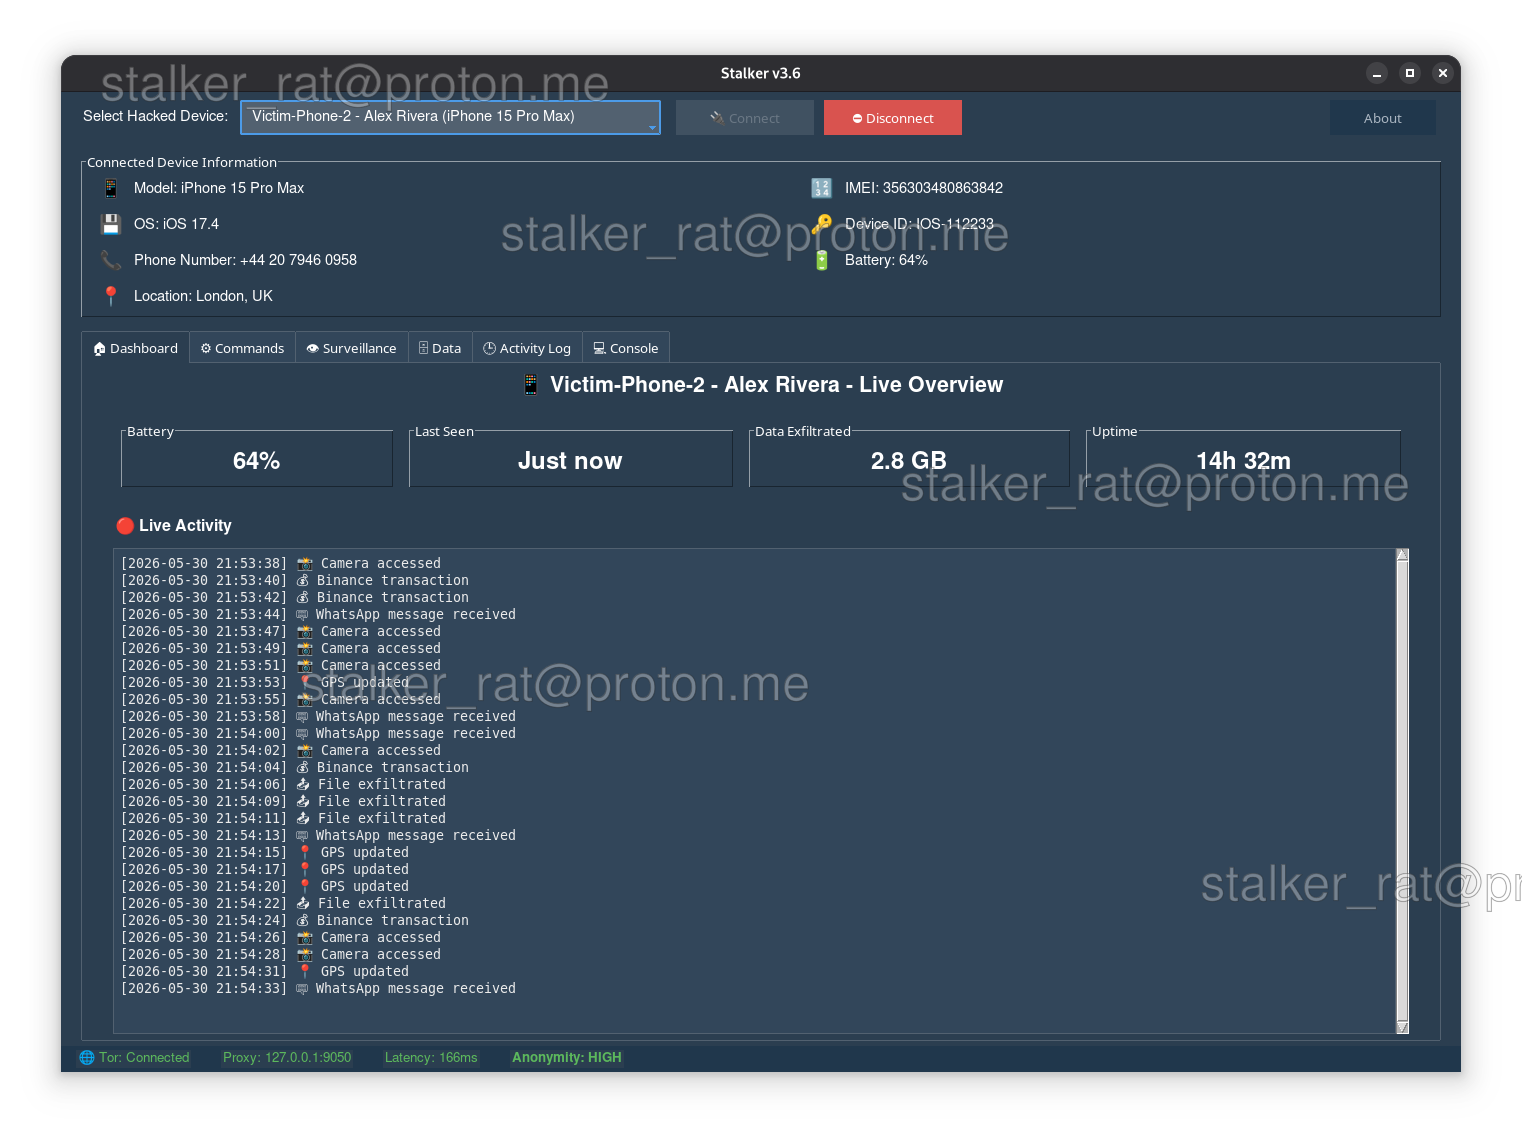Viewport: 1522px width, 1139px height.
Task: Click the 'Proxy: 127.0.0.1:9050' status entry
Action: pos(287,1058)
